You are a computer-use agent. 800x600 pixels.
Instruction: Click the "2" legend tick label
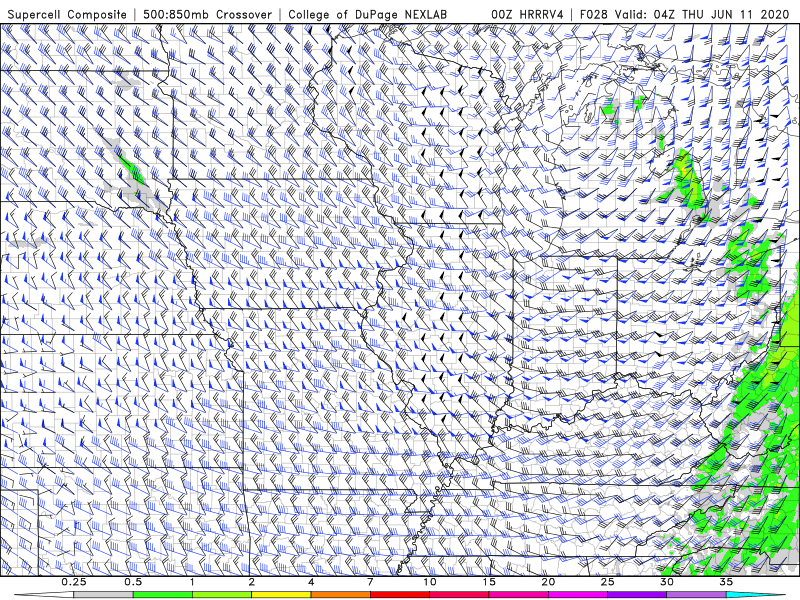(x=252, y=582)
